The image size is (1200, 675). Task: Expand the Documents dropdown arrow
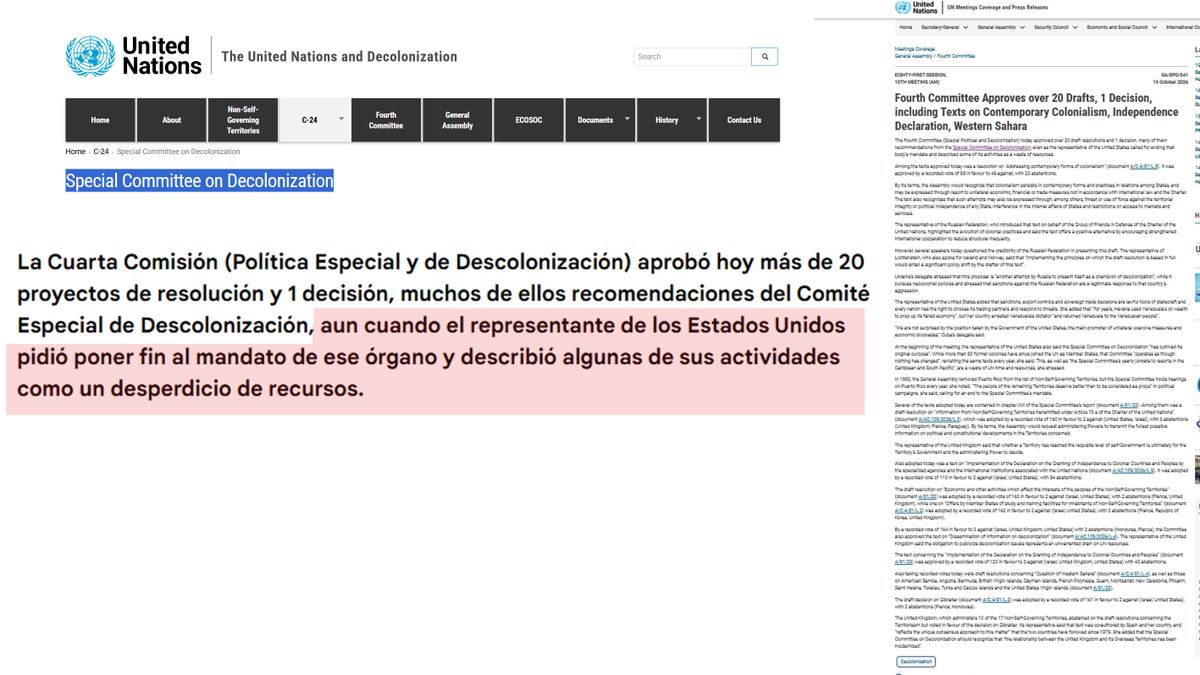[x=628, y=118]
